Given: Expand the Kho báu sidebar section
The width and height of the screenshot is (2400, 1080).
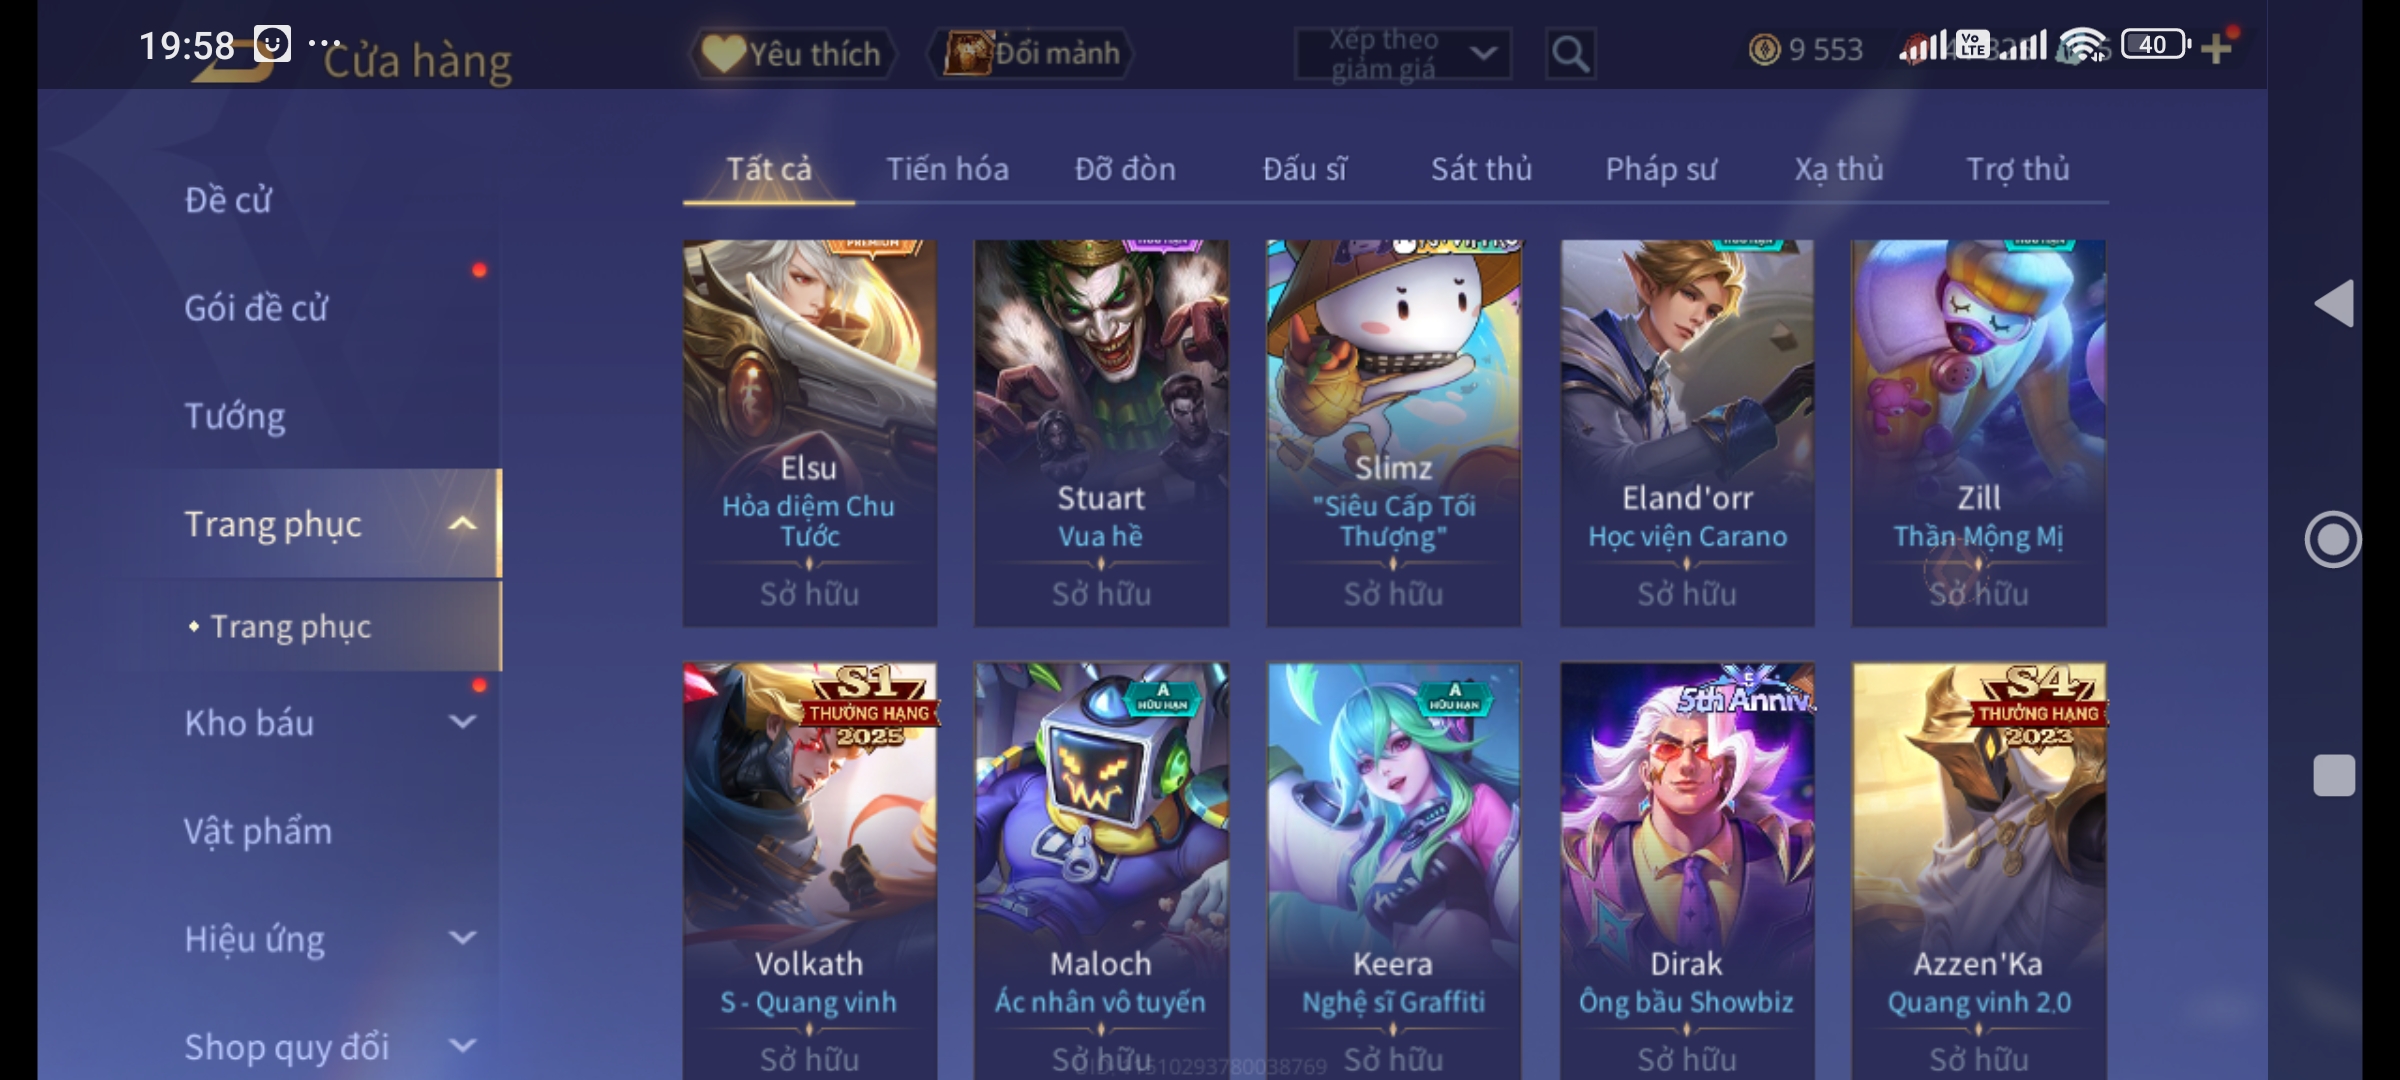Looking at the screenshot, I should (x=462, y=722).
